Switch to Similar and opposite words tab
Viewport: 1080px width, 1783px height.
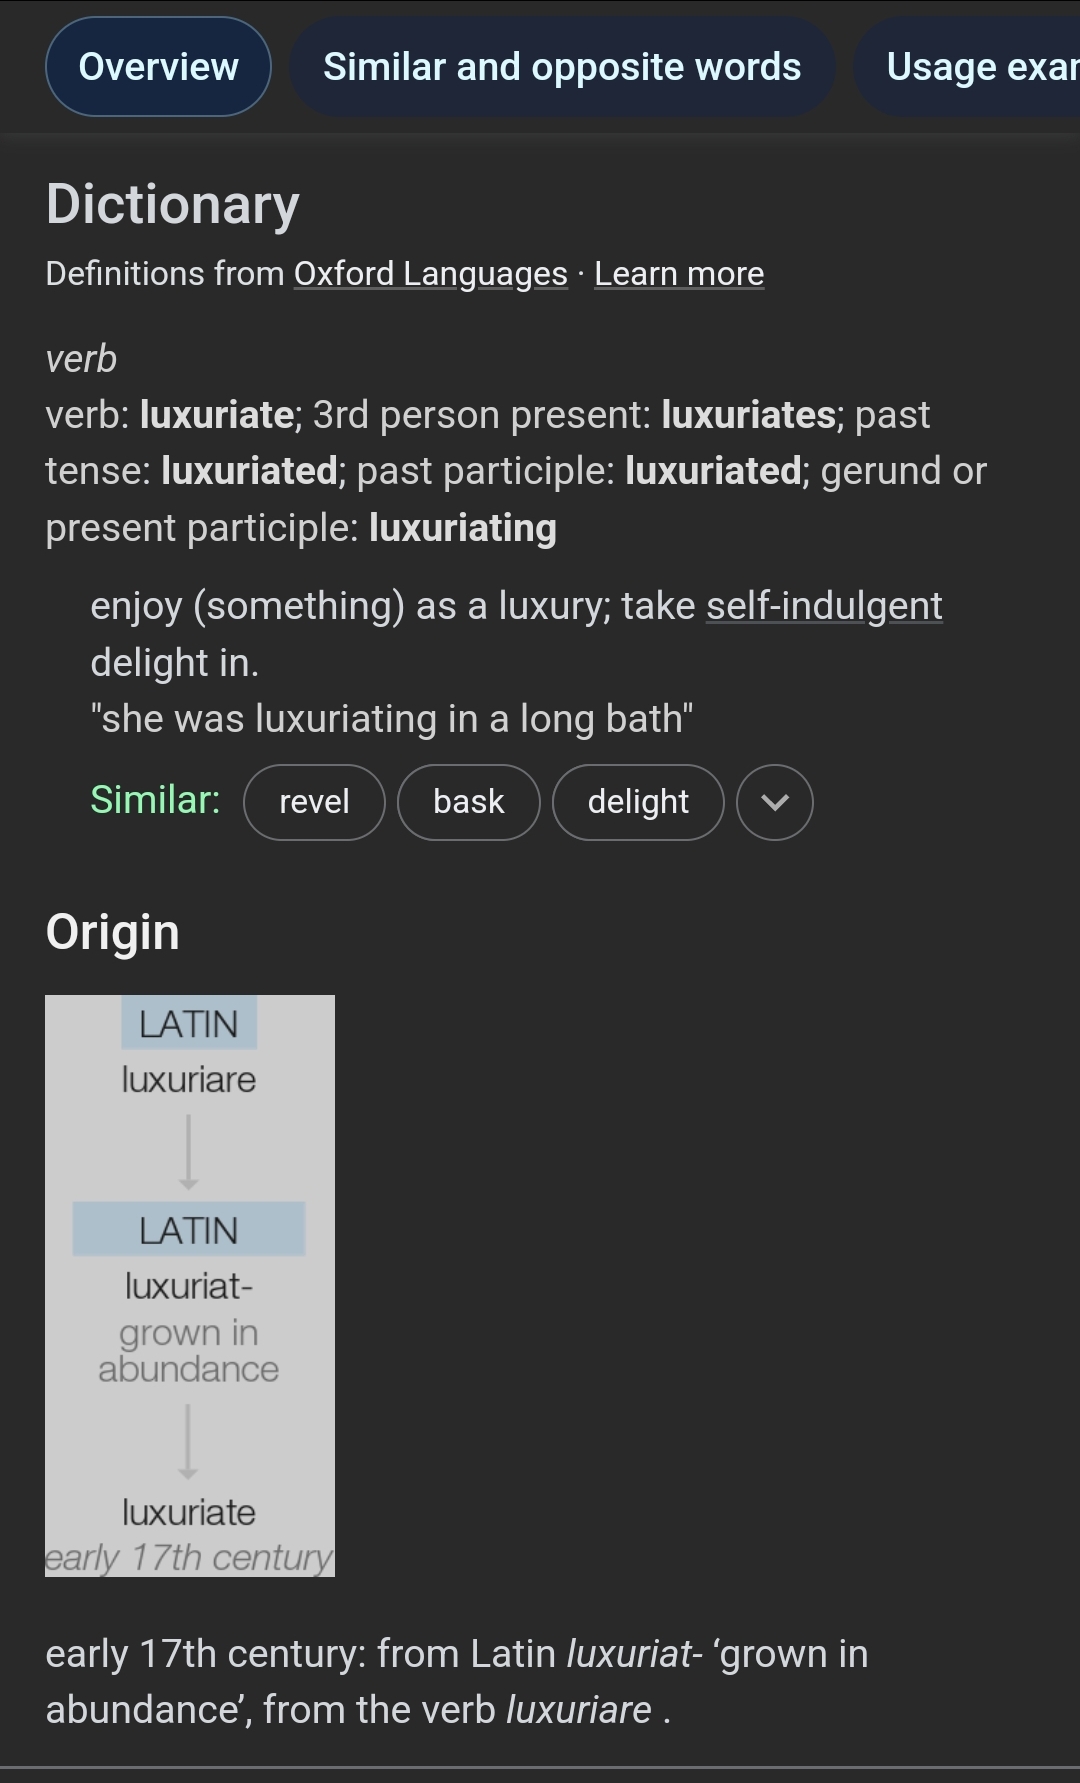click(x=562, y=67)
